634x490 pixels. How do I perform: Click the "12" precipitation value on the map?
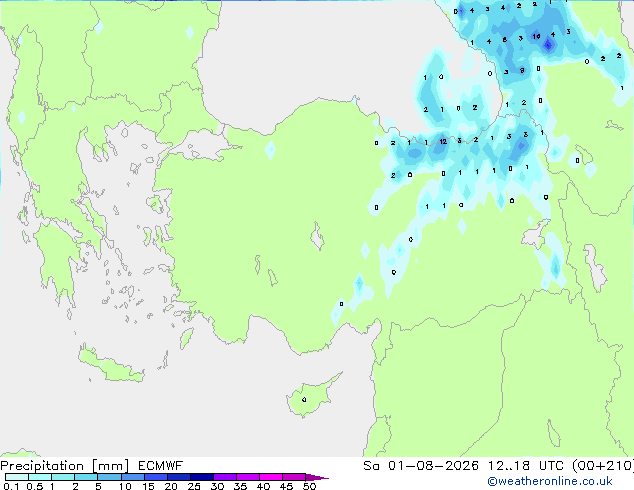(443, 142)
